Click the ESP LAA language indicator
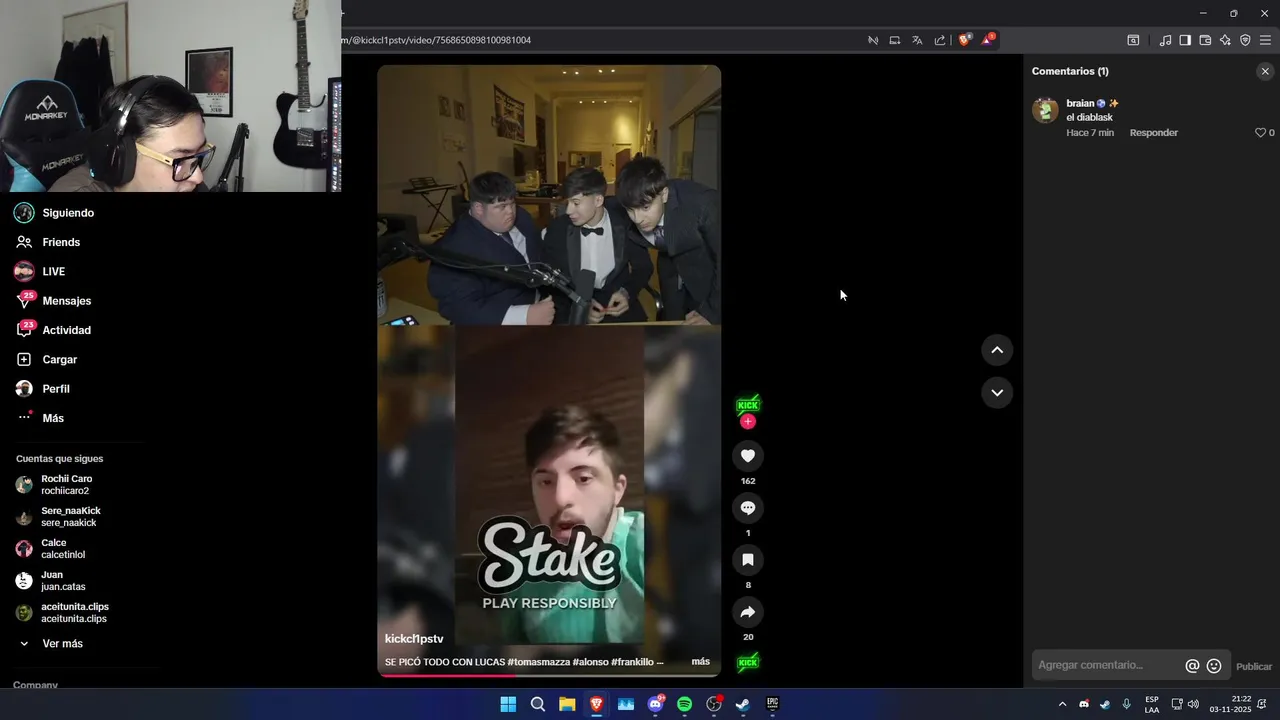The image size is (1280, 720). 1152,704
